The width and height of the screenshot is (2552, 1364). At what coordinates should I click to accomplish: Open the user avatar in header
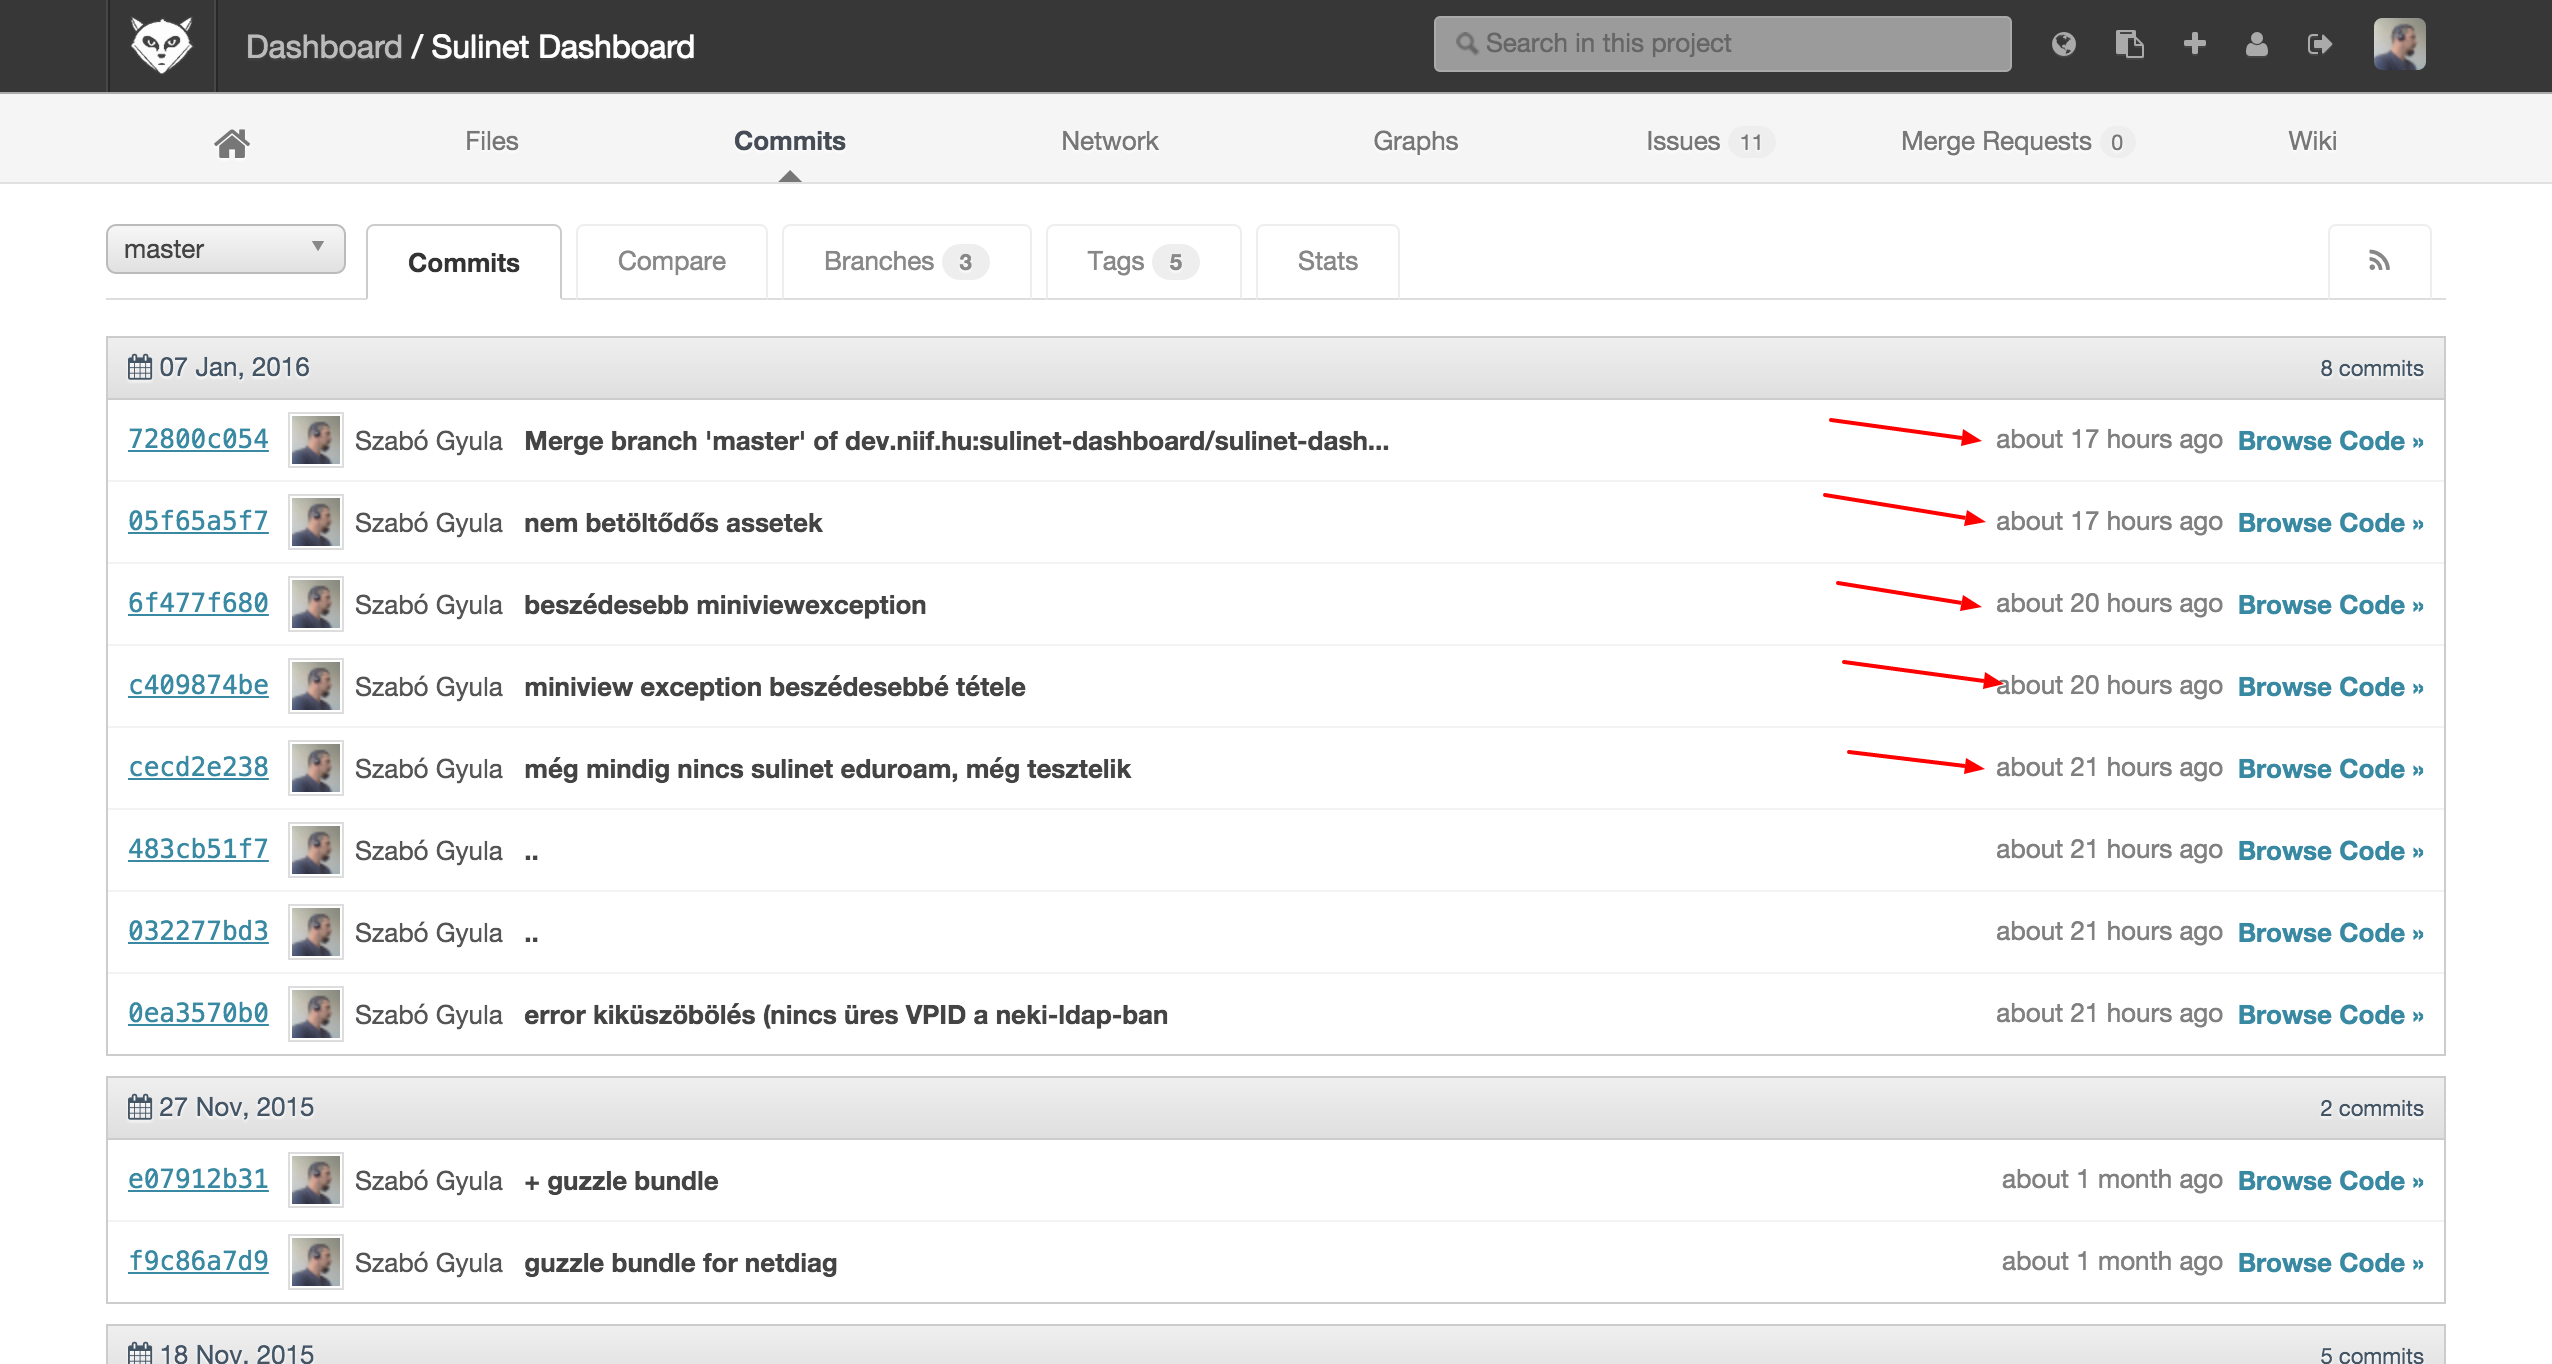click(x=2399, y=44)
